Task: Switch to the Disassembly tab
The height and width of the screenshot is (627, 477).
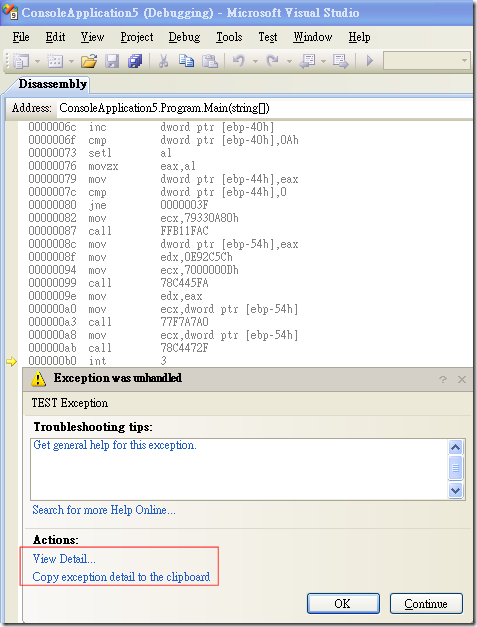Action: (x=53, y=84)
